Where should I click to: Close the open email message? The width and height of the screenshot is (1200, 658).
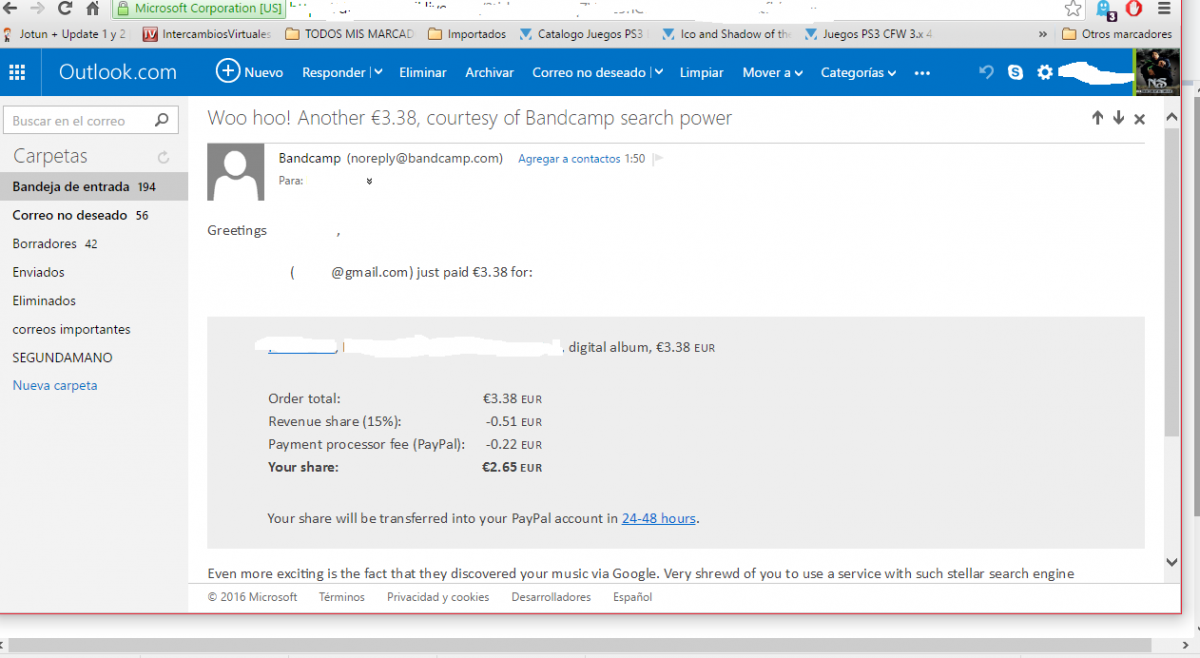click(1139, 119)
